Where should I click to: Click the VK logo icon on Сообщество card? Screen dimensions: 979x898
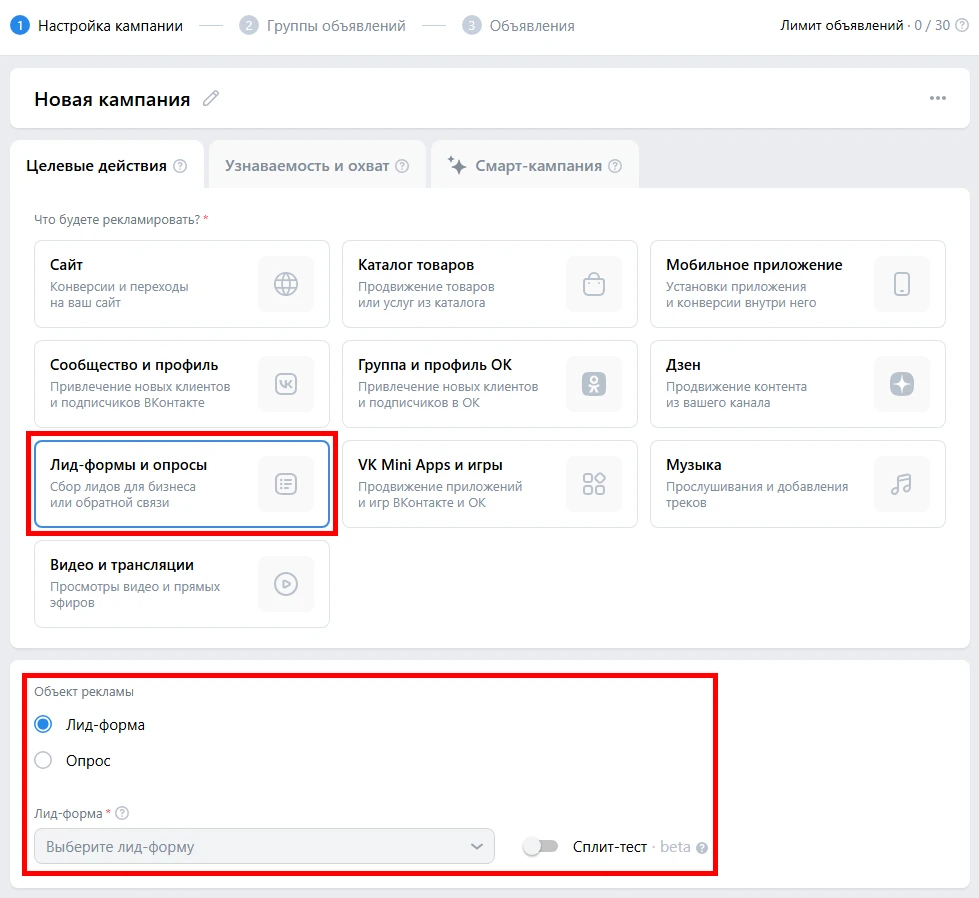click(286, 384)
